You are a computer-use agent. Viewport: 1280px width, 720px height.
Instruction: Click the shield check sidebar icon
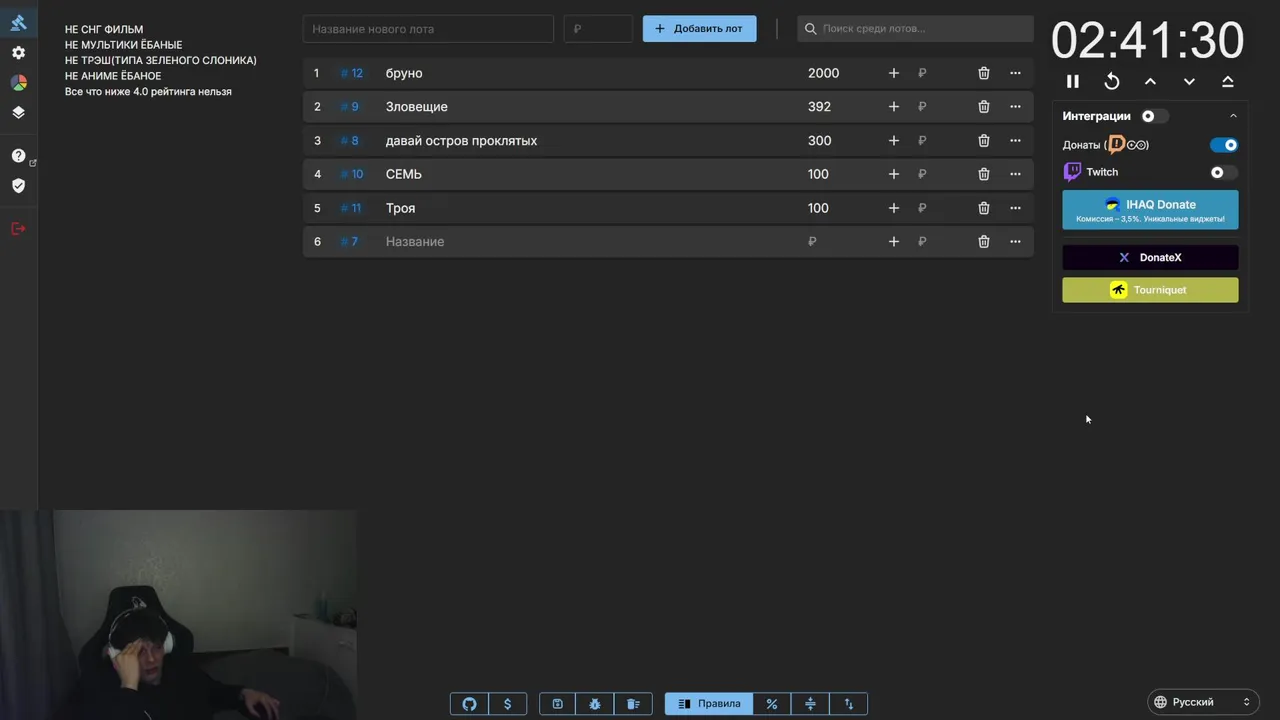pos(18,185)
